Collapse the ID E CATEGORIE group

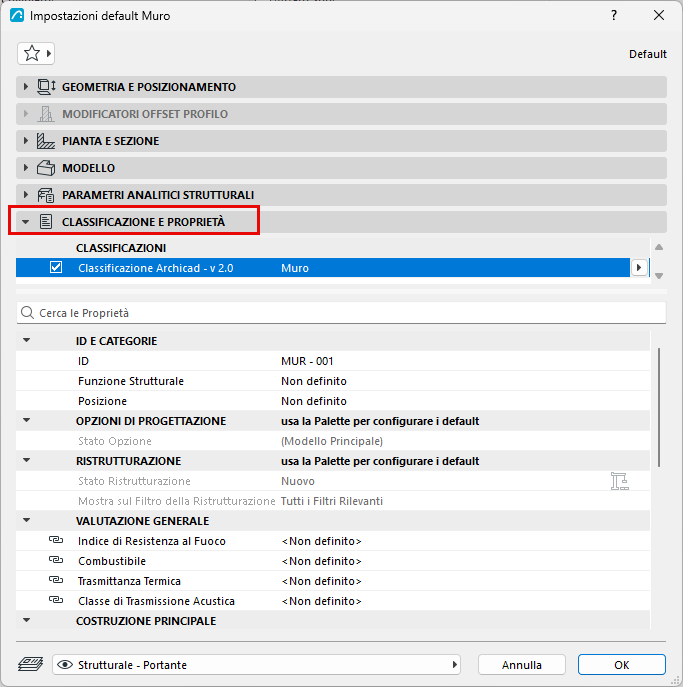pyautogui.click(x=27, y=340)
